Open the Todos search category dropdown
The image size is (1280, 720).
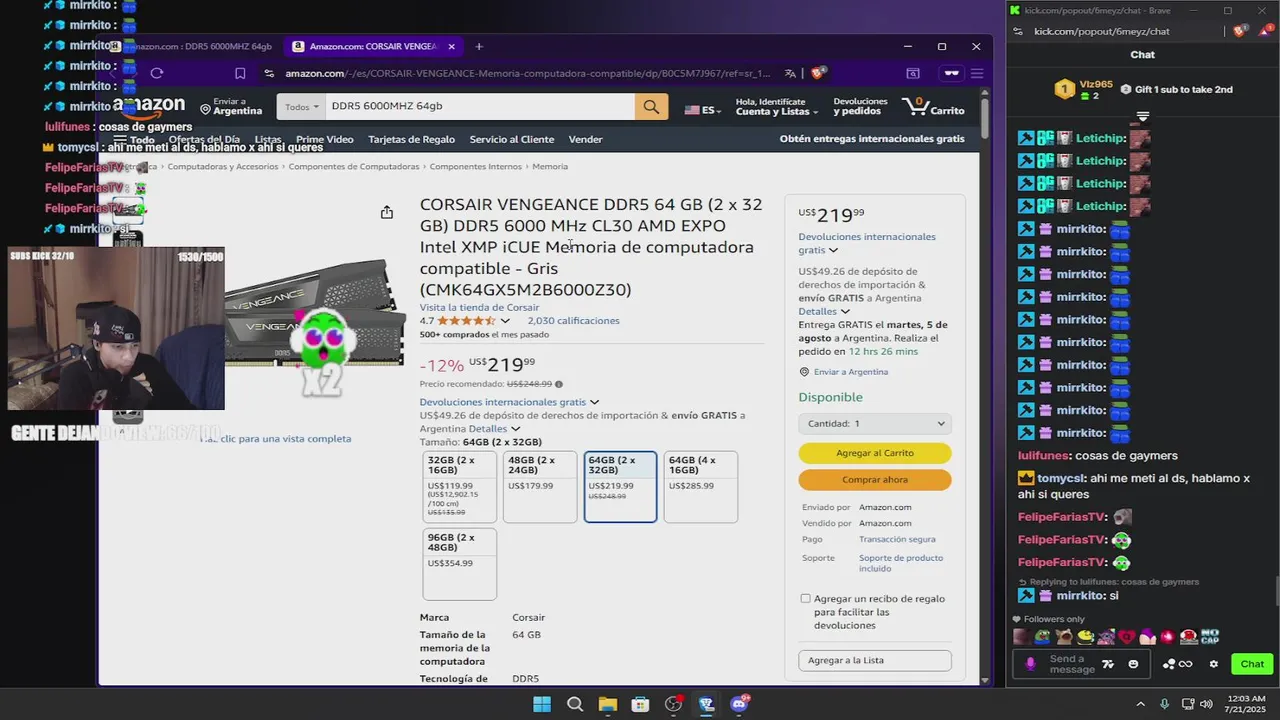coord(301,106)
